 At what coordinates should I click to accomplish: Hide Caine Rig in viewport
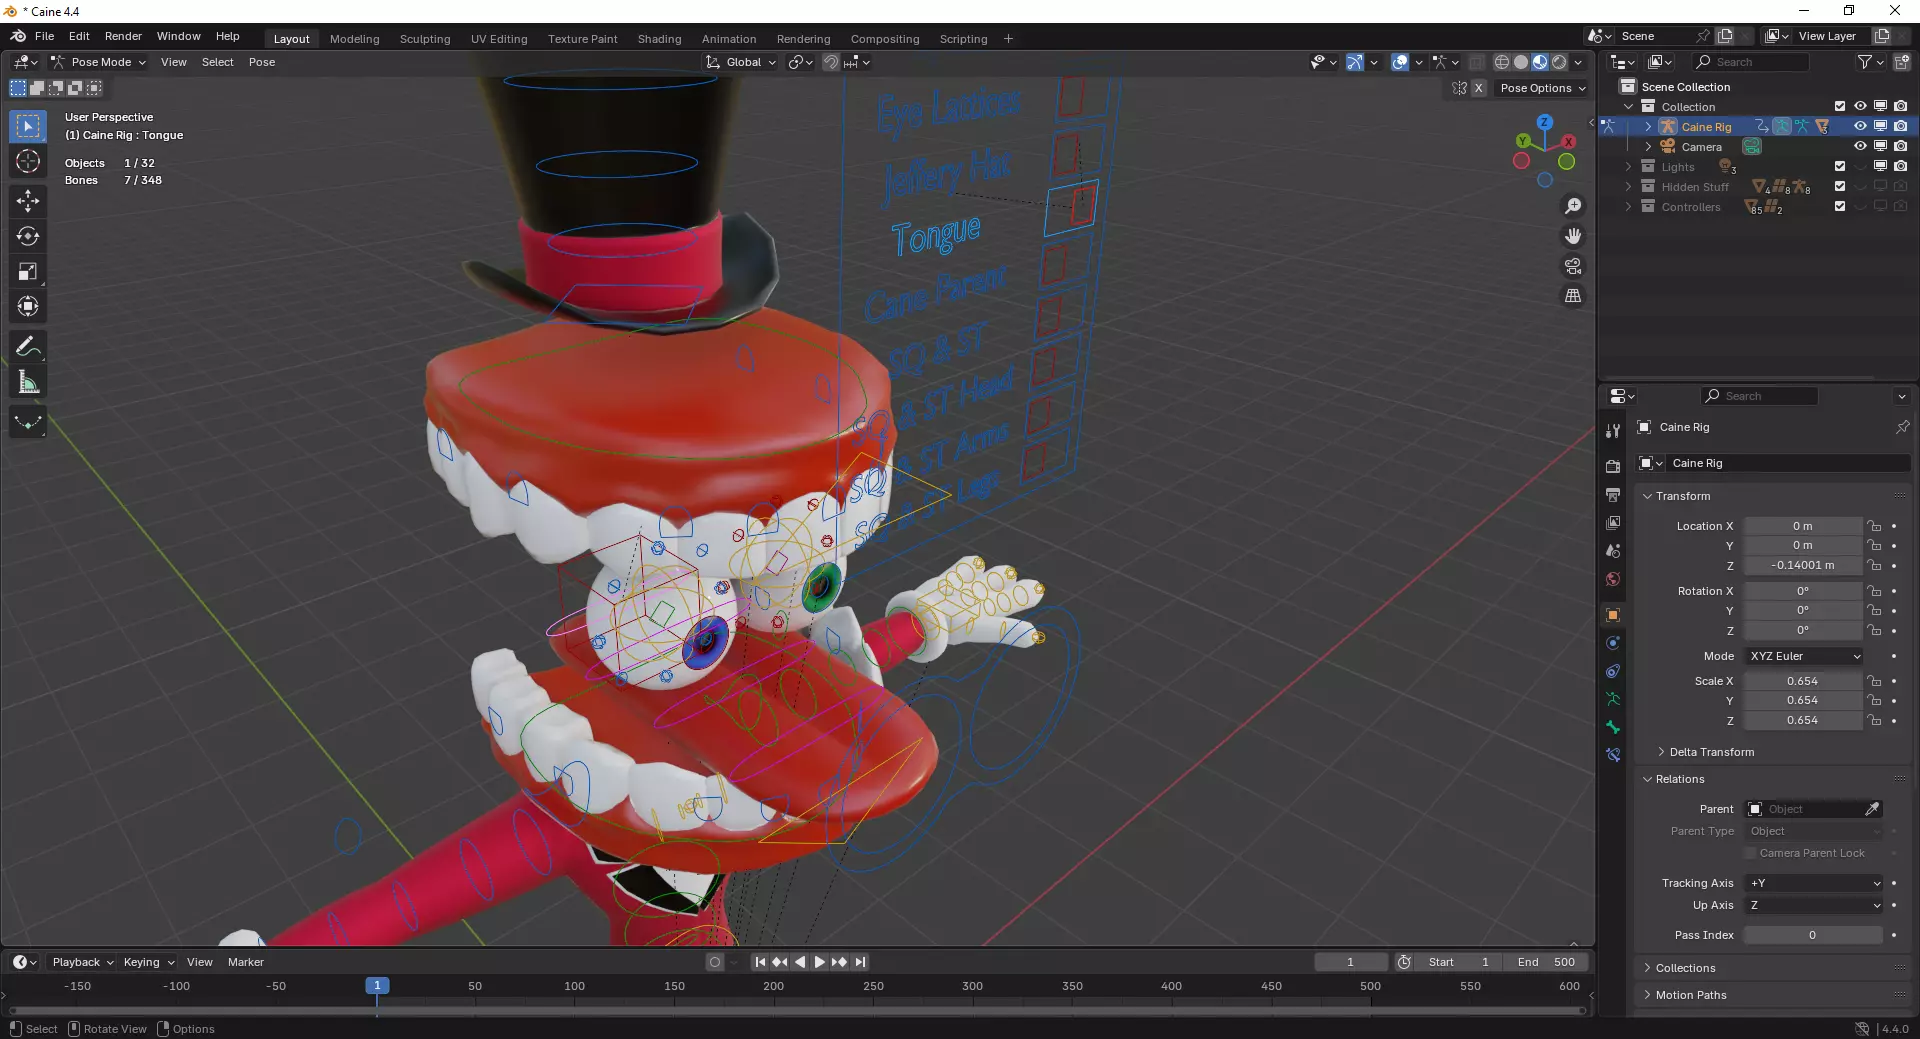(x=1860, y=126)
